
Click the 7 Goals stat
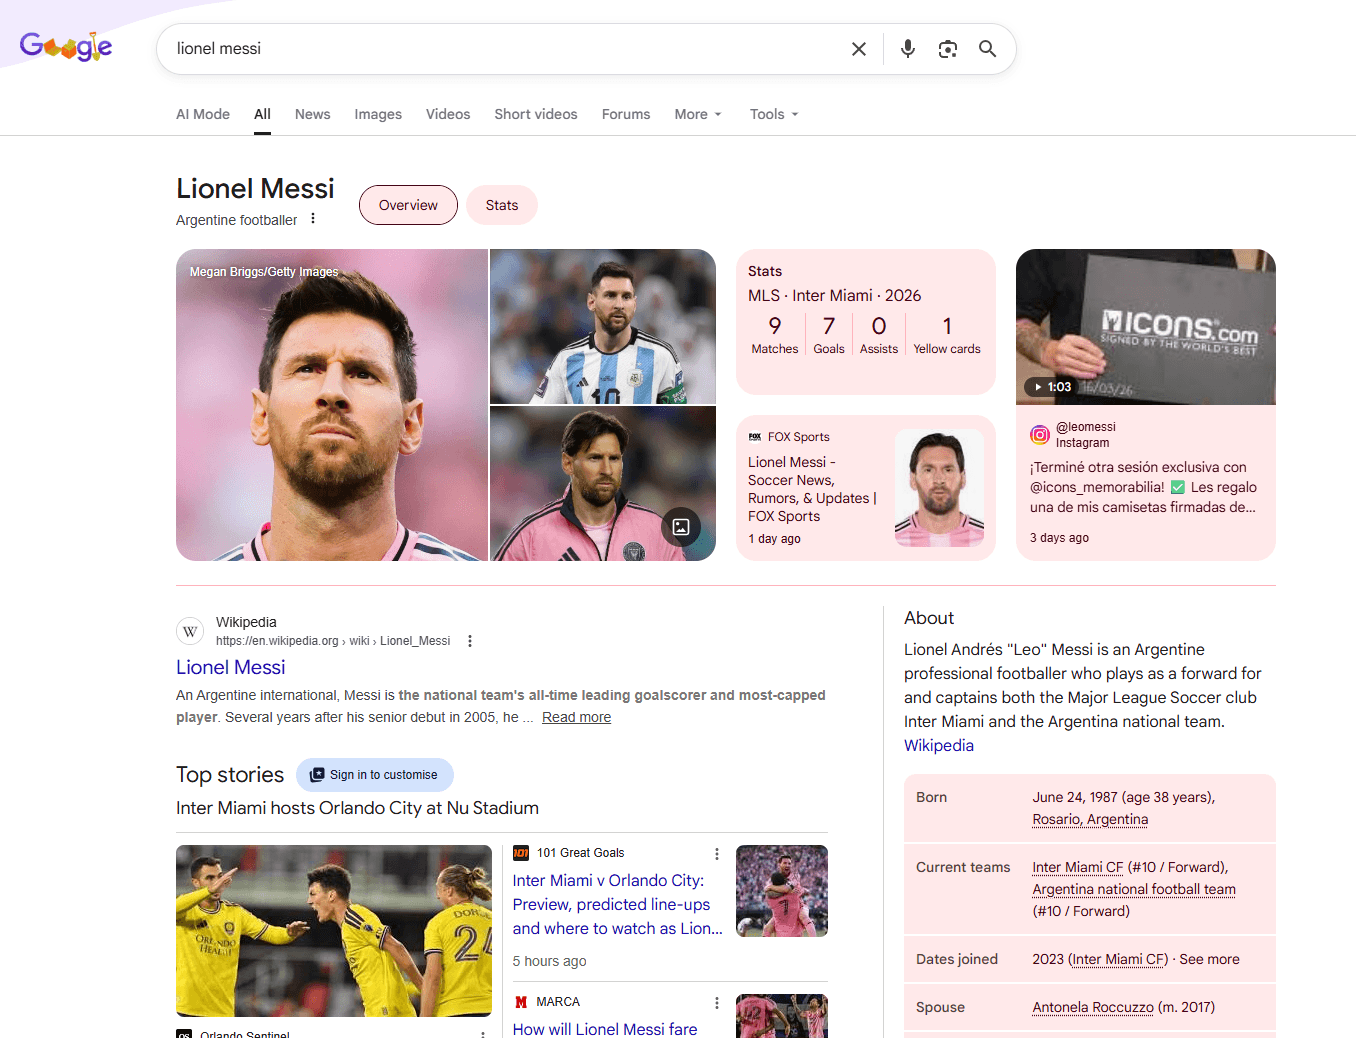pyautogui.click(x=829, y=334)
